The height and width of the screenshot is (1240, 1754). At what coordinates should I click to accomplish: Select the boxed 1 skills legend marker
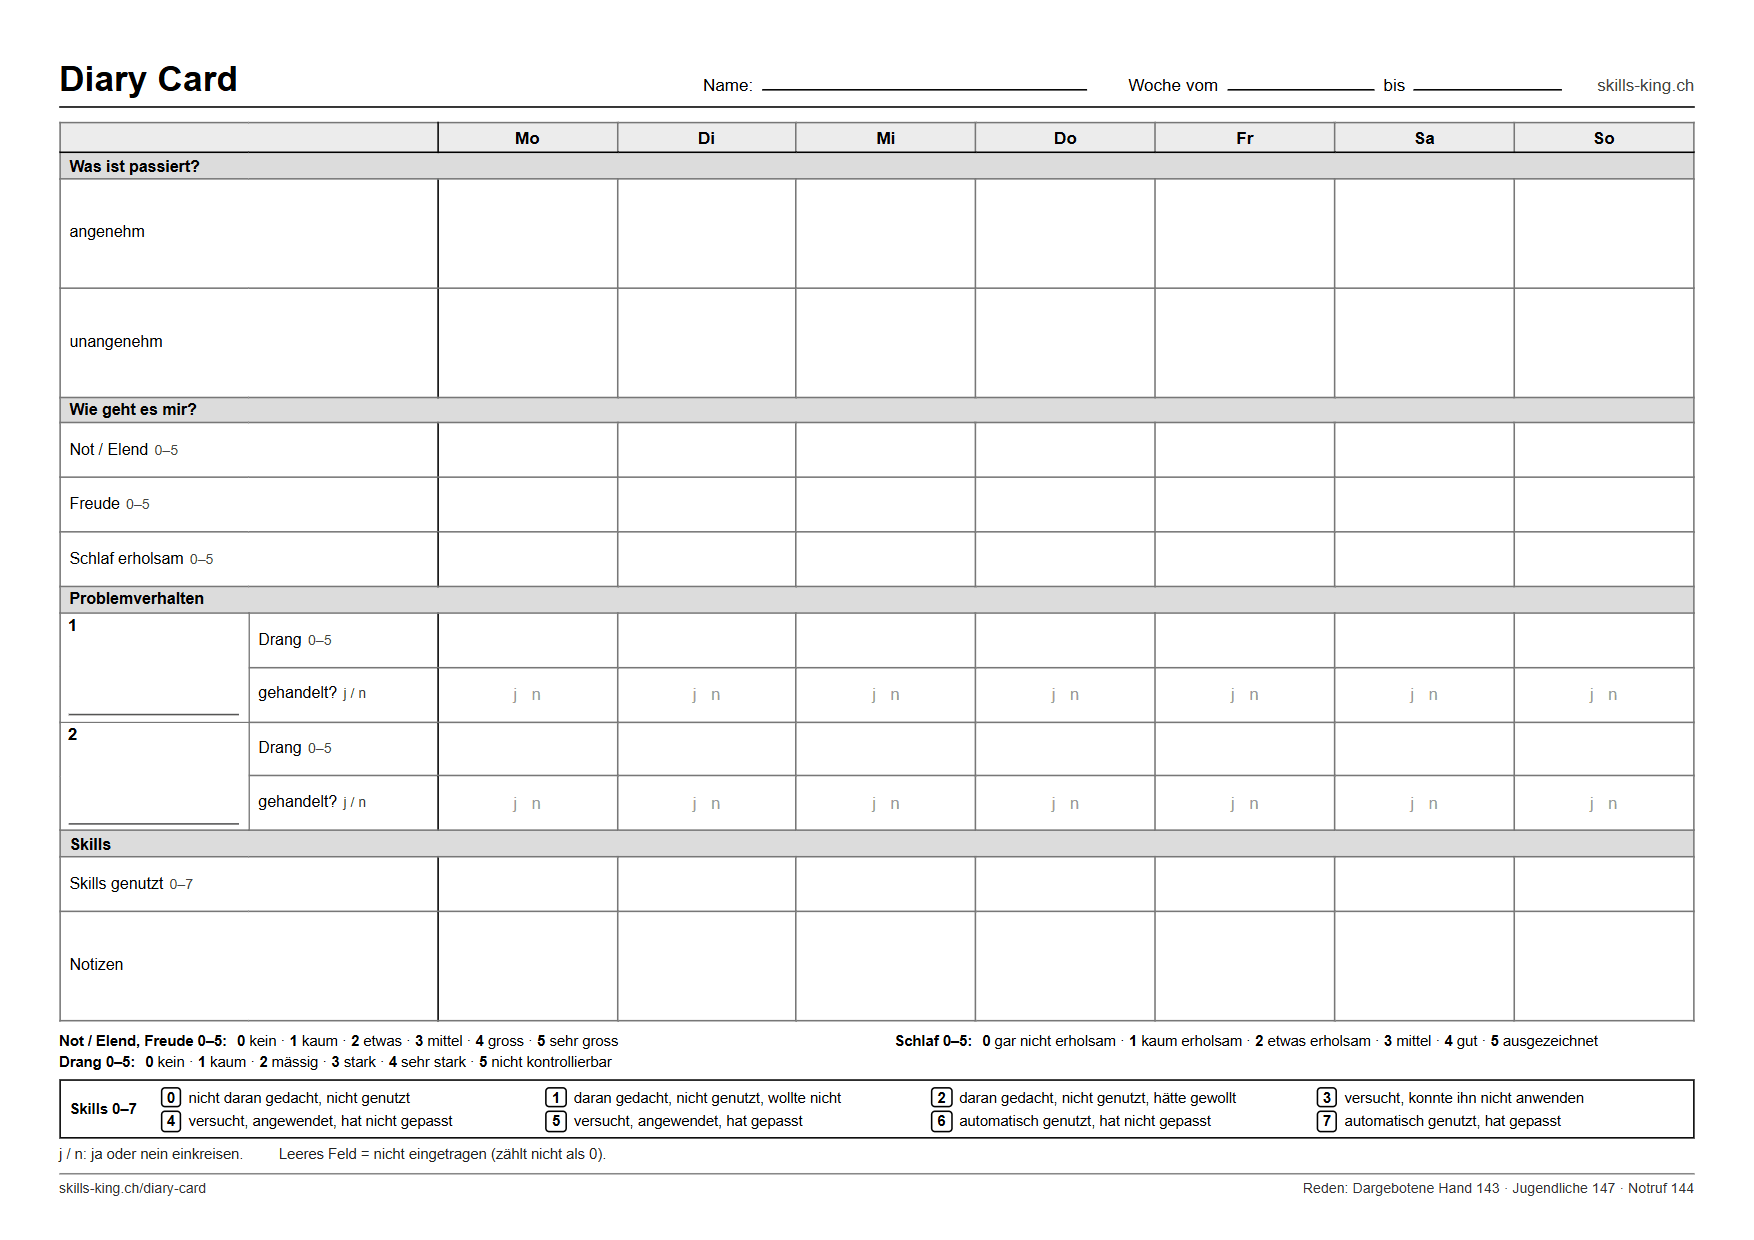556,1098
